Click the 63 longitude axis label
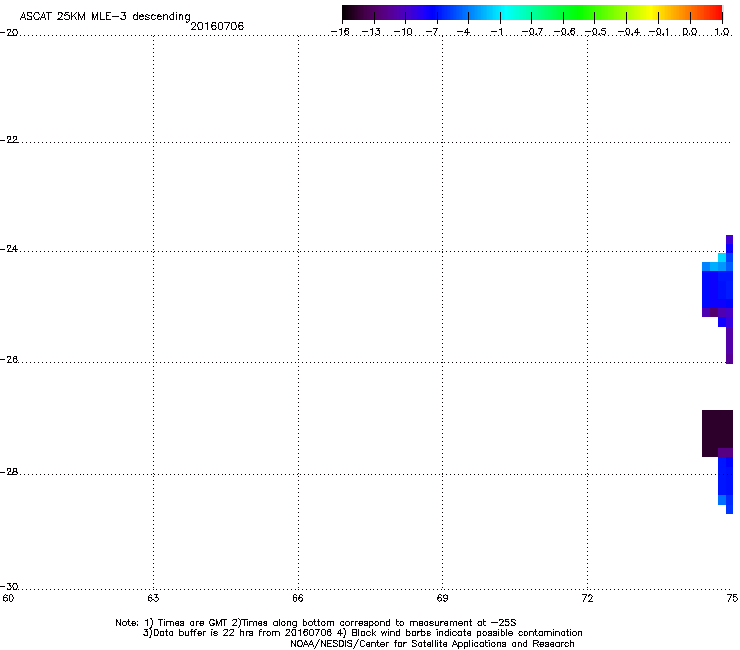The height and width of the screenshot is (650, 740). [153, 598]
